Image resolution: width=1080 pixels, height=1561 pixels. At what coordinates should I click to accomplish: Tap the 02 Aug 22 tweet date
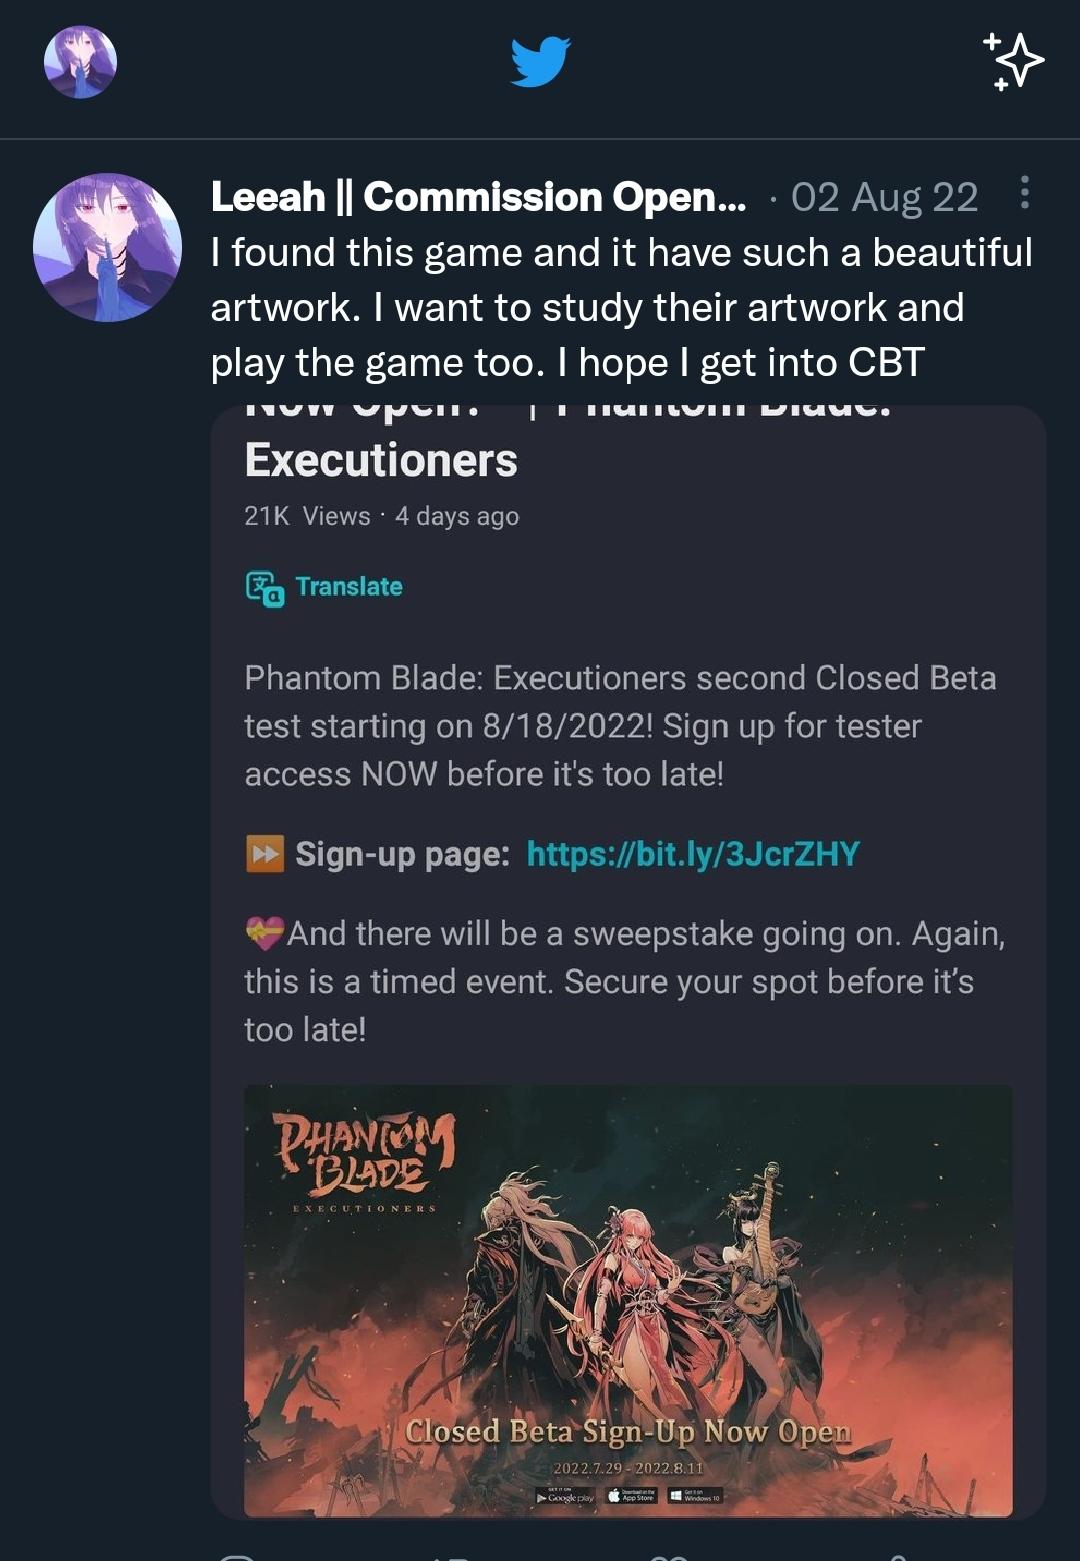pyautogui.click(x=884, y=198)
